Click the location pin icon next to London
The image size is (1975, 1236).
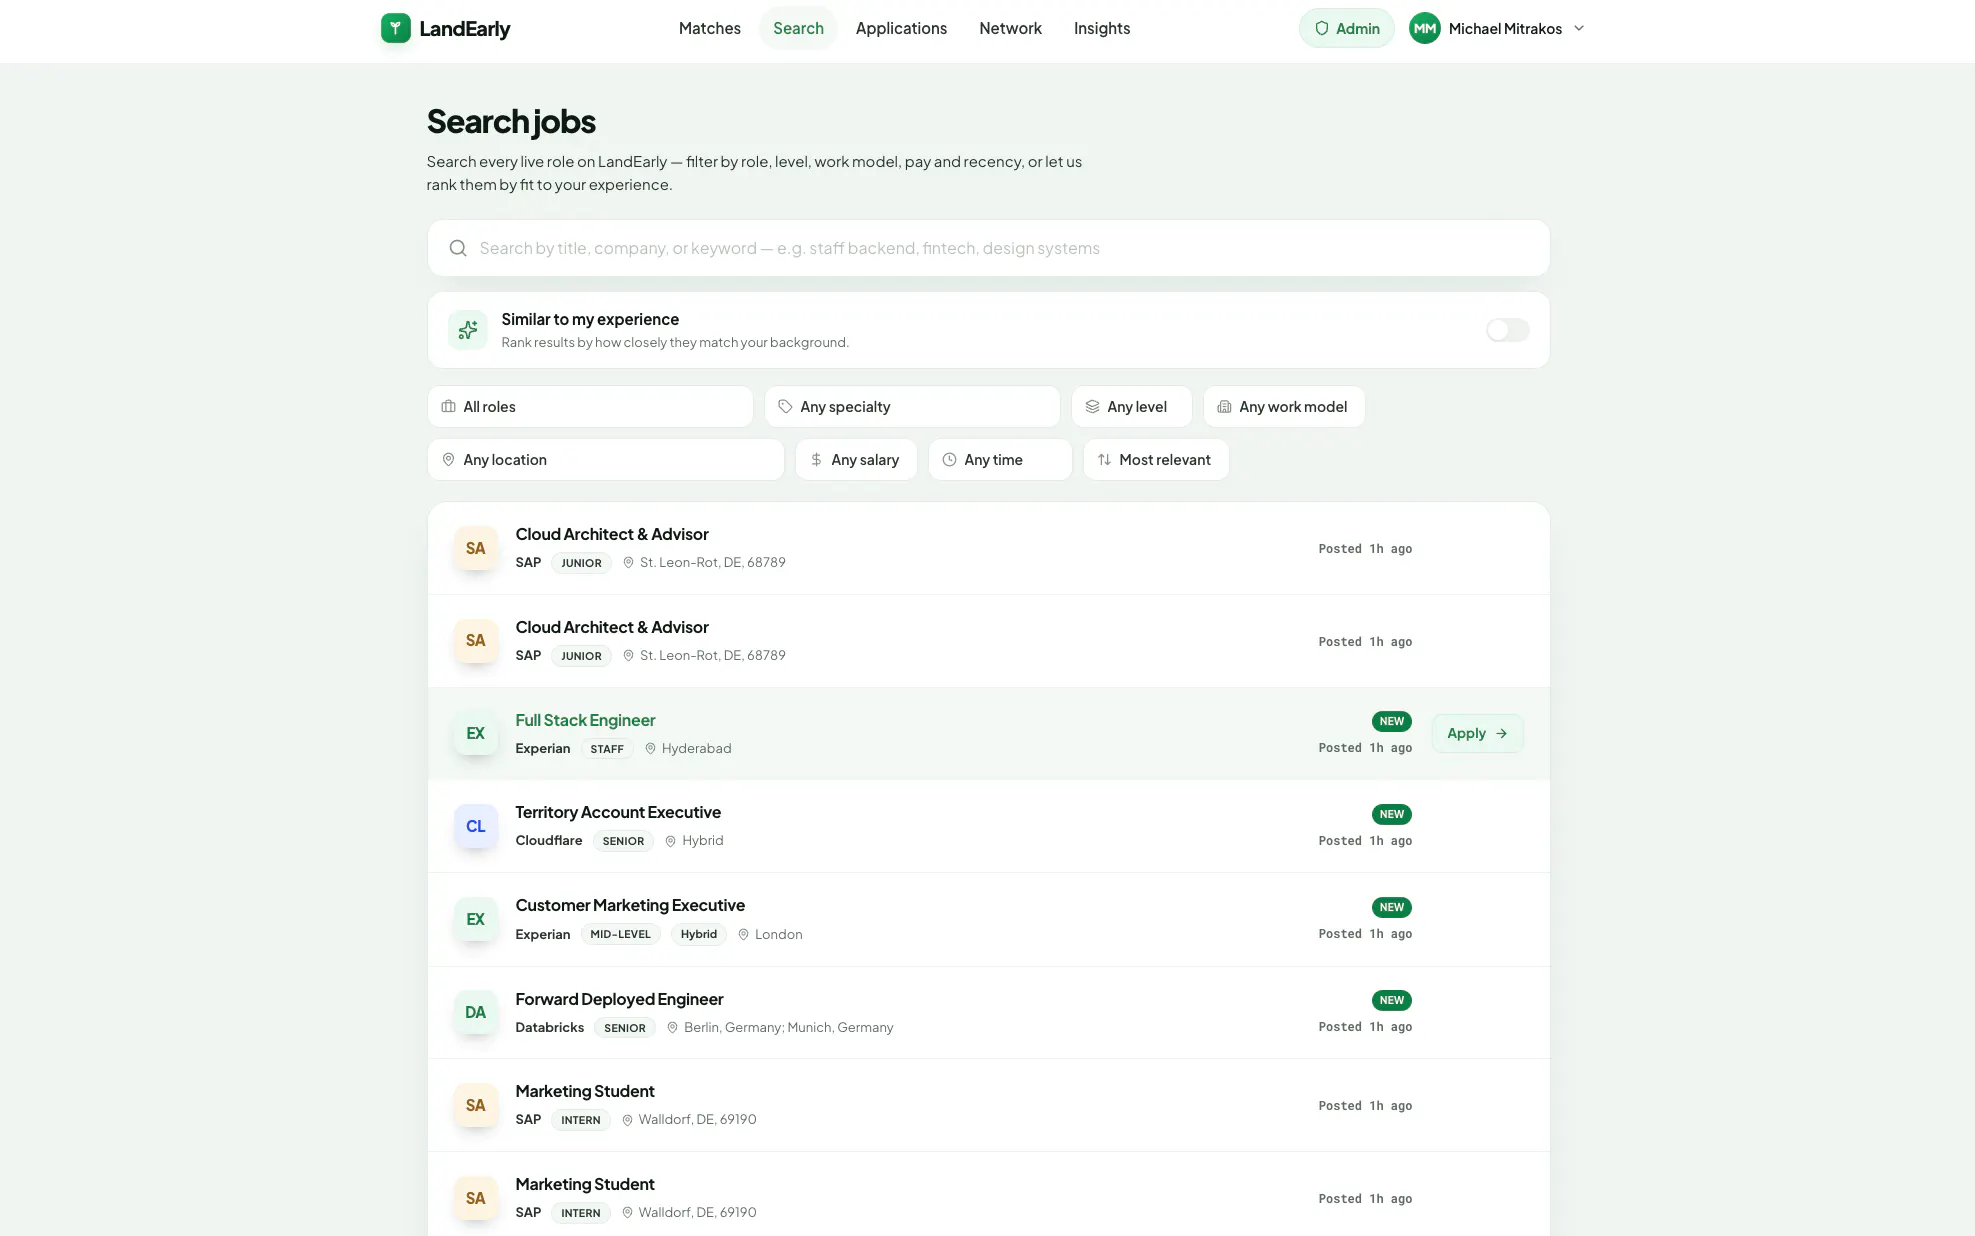[x=743, y=934]
